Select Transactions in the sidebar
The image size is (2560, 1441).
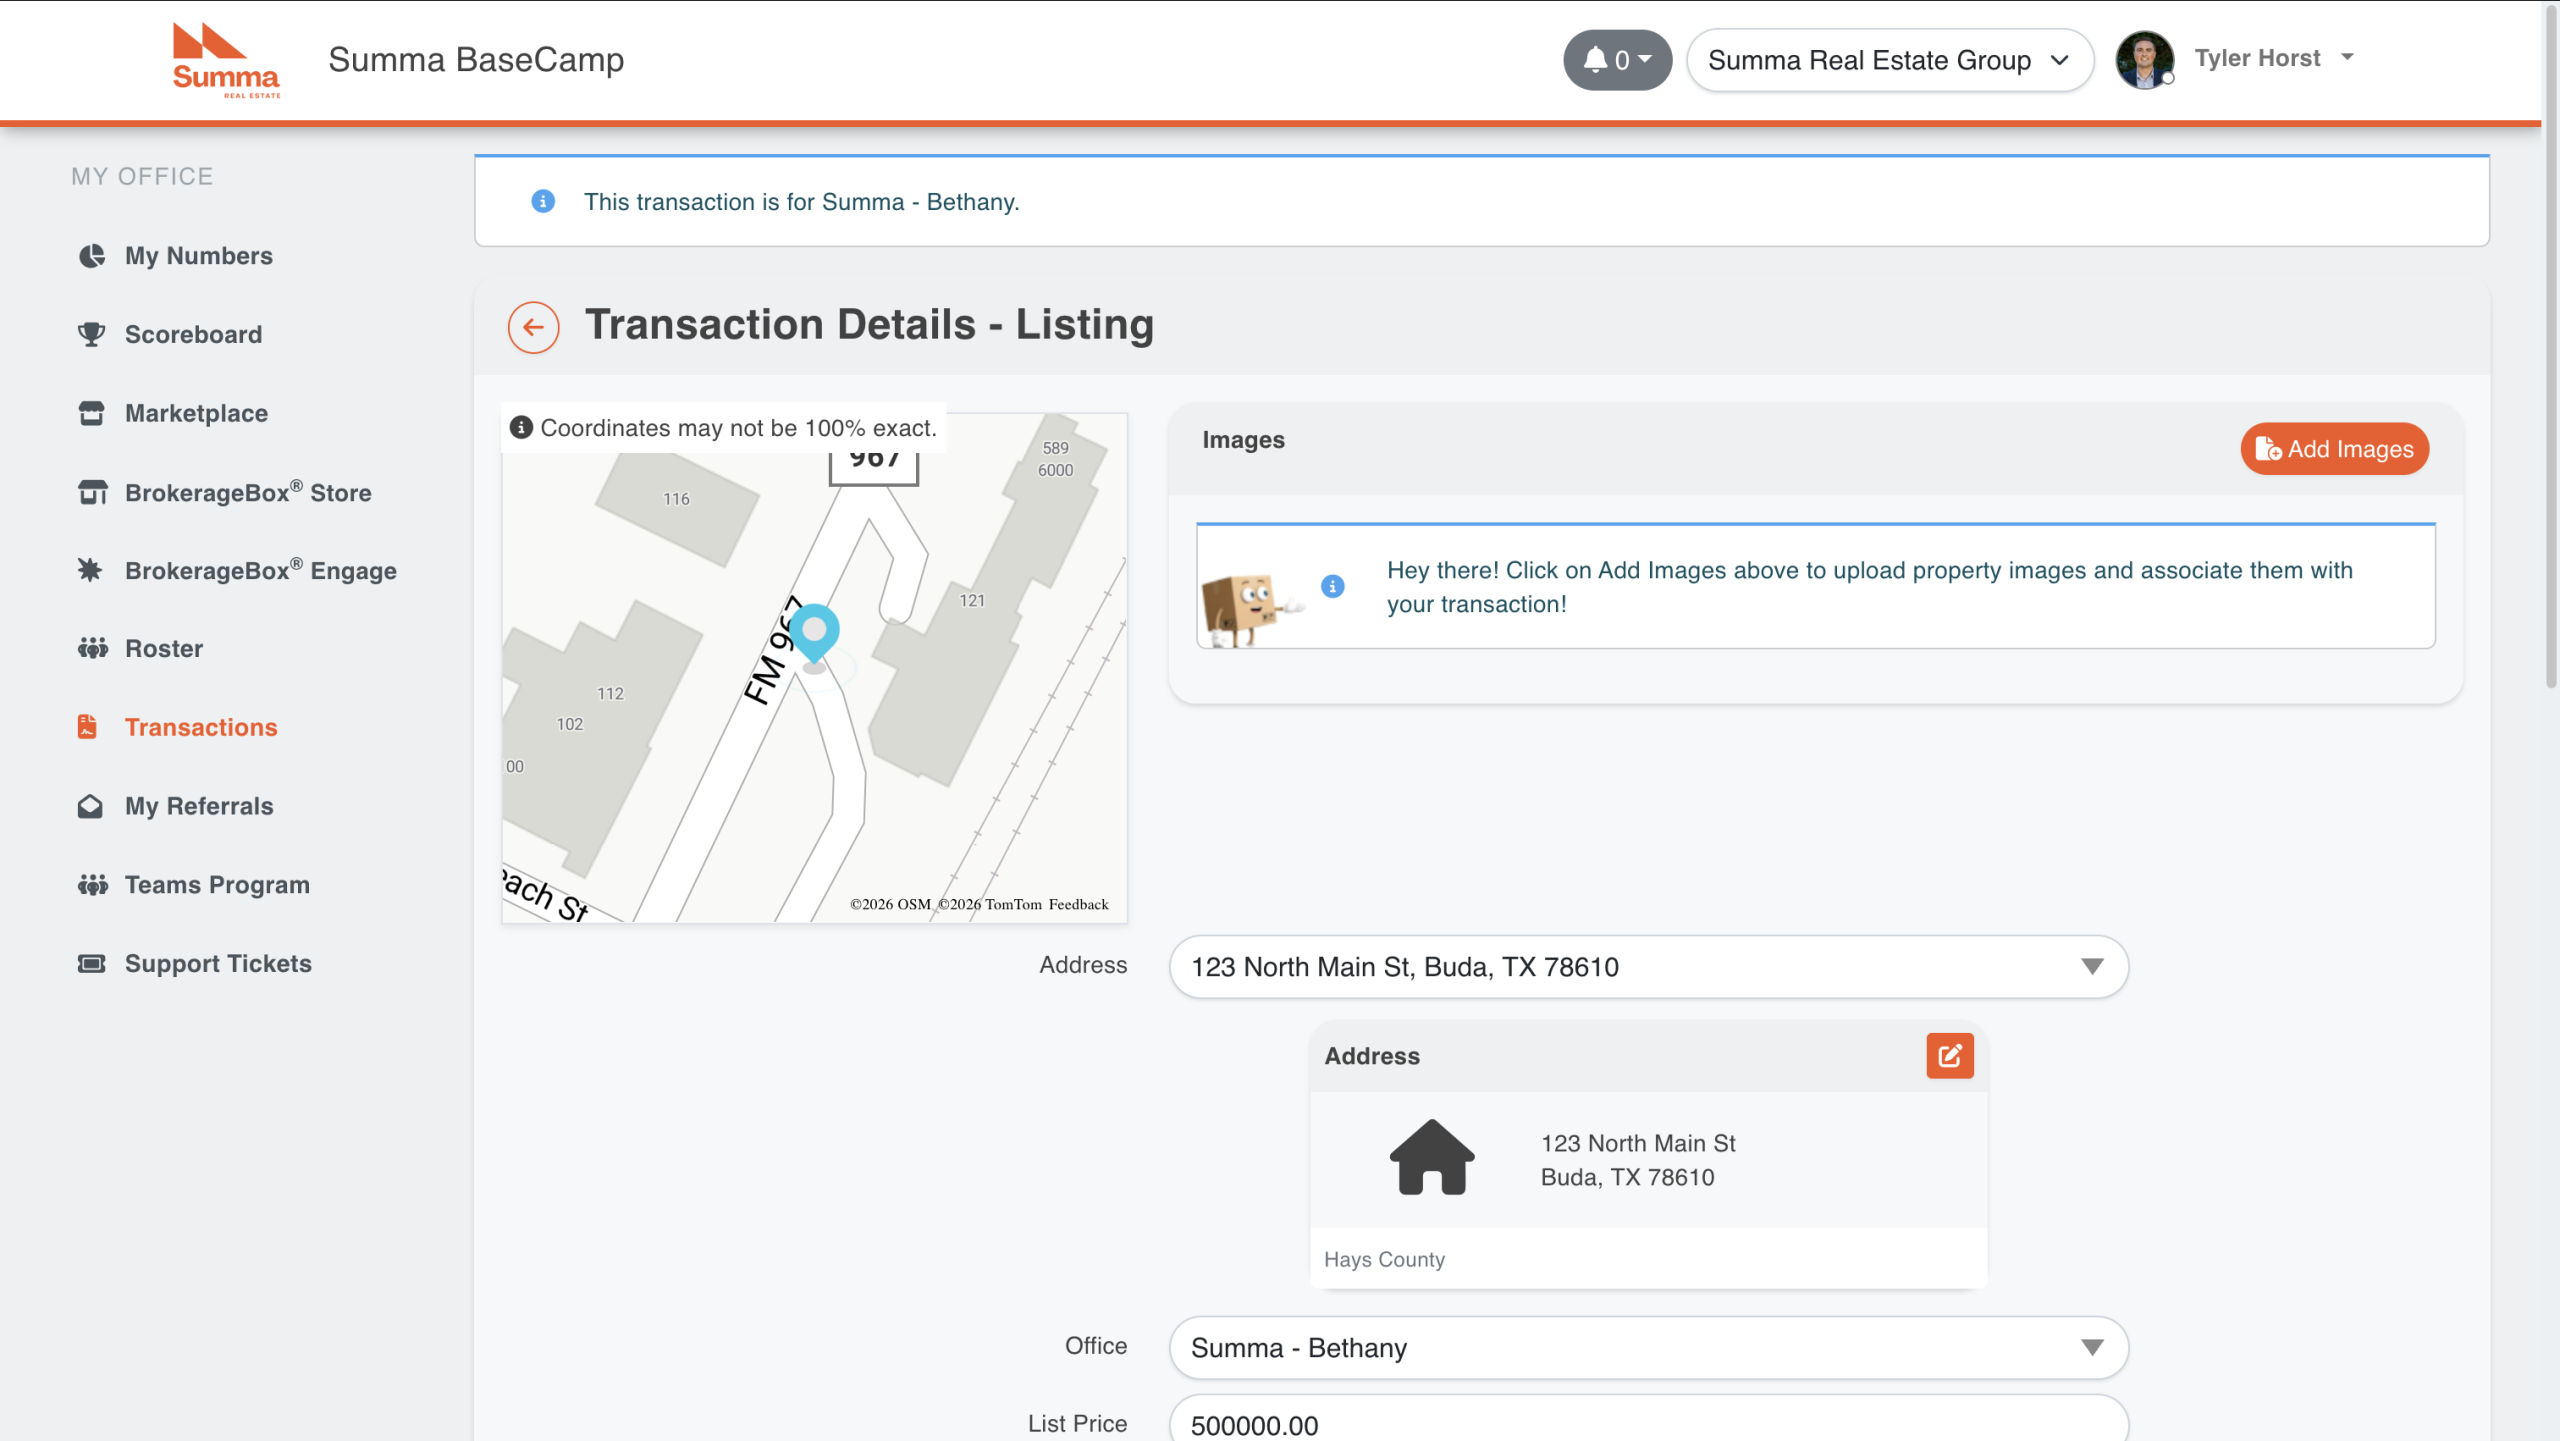201,727
